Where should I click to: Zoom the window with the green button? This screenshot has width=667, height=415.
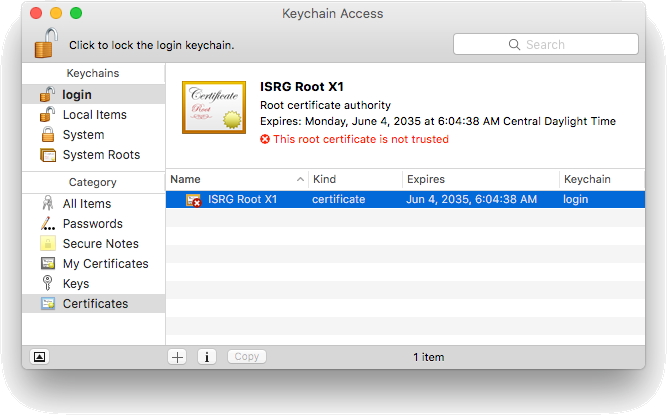76,13
